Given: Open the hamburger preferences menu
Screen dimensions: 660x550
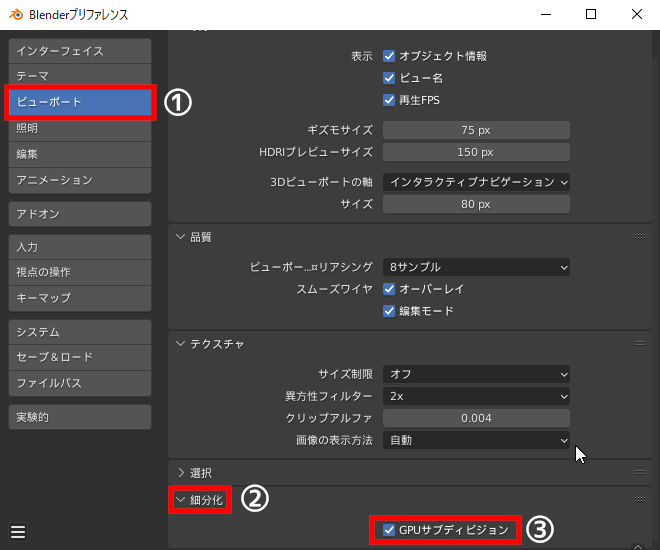Looking at the screenshot, I should [x=18, y=532].
